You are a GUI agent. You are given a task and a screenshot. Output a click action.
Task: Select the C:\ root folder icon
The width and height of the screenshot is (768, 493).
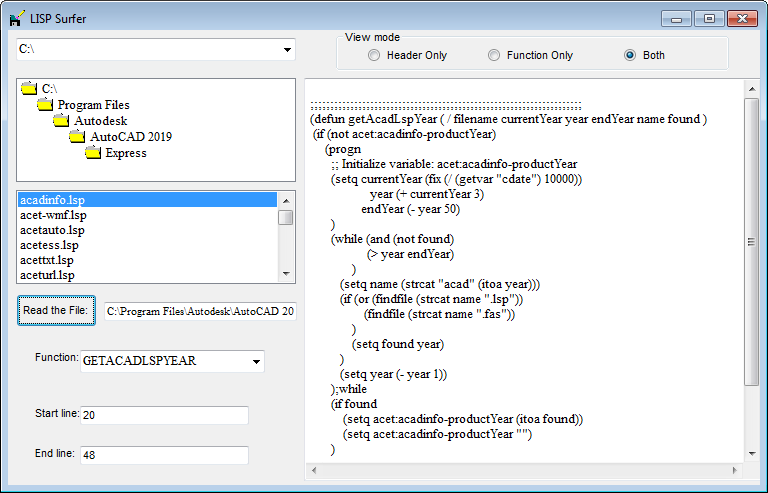coord(29,89)
